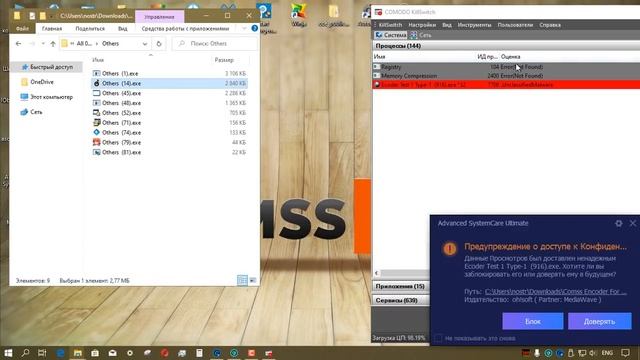Switch Explorer to details view
Screen dimensions: 640x360
point(242,280)
